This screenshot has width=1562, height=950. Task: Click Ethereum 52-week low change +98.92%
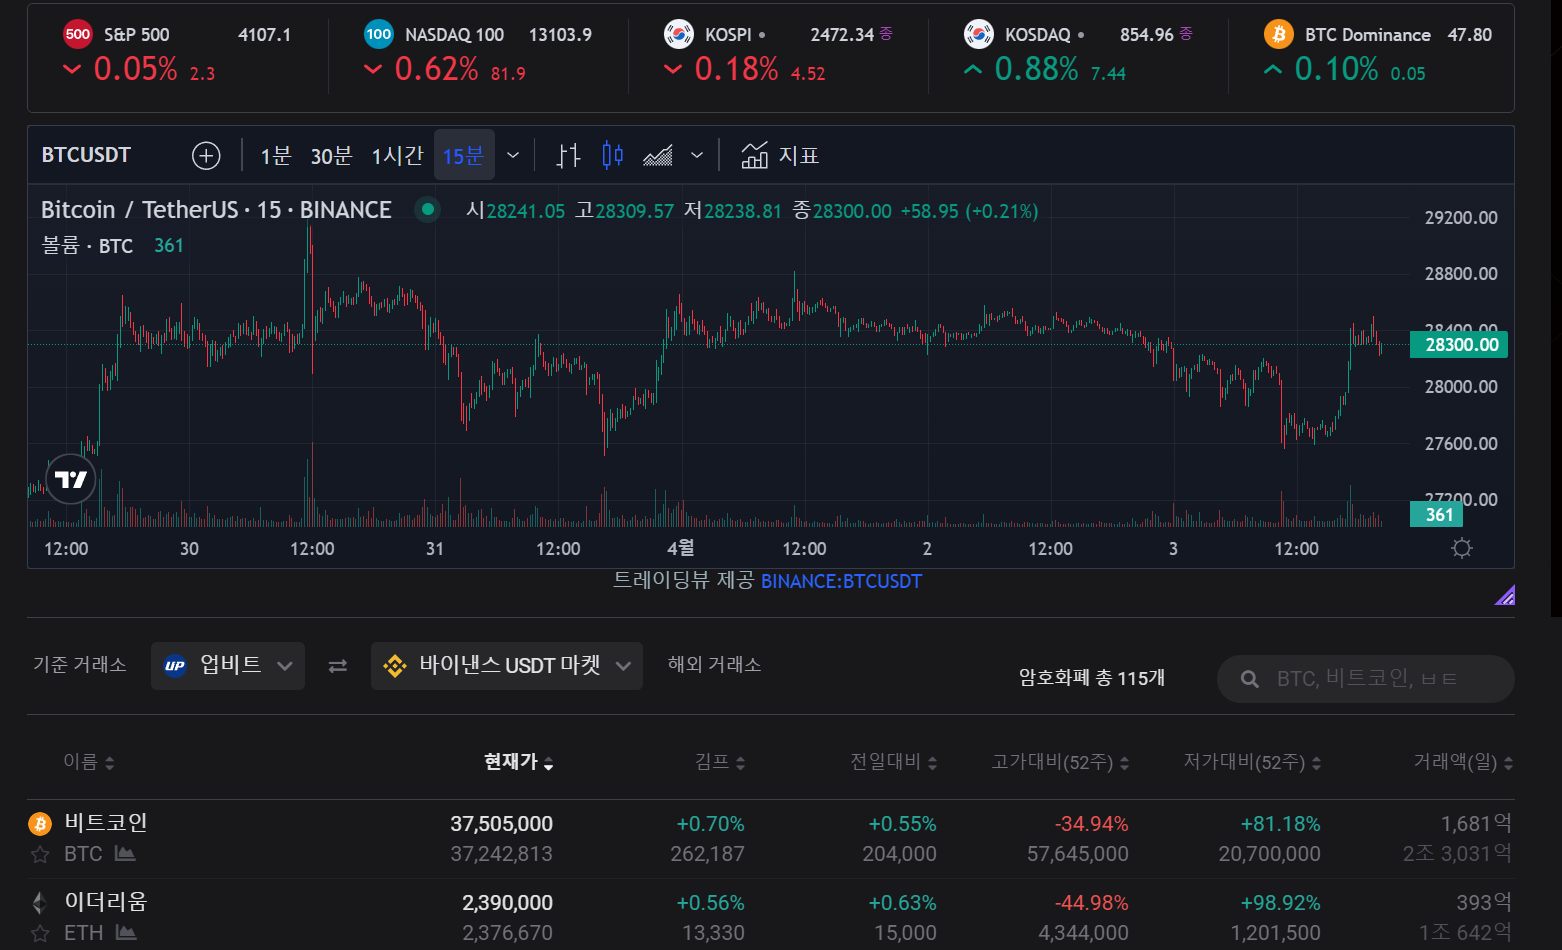pyautogui.click(x=1280, y=903)
